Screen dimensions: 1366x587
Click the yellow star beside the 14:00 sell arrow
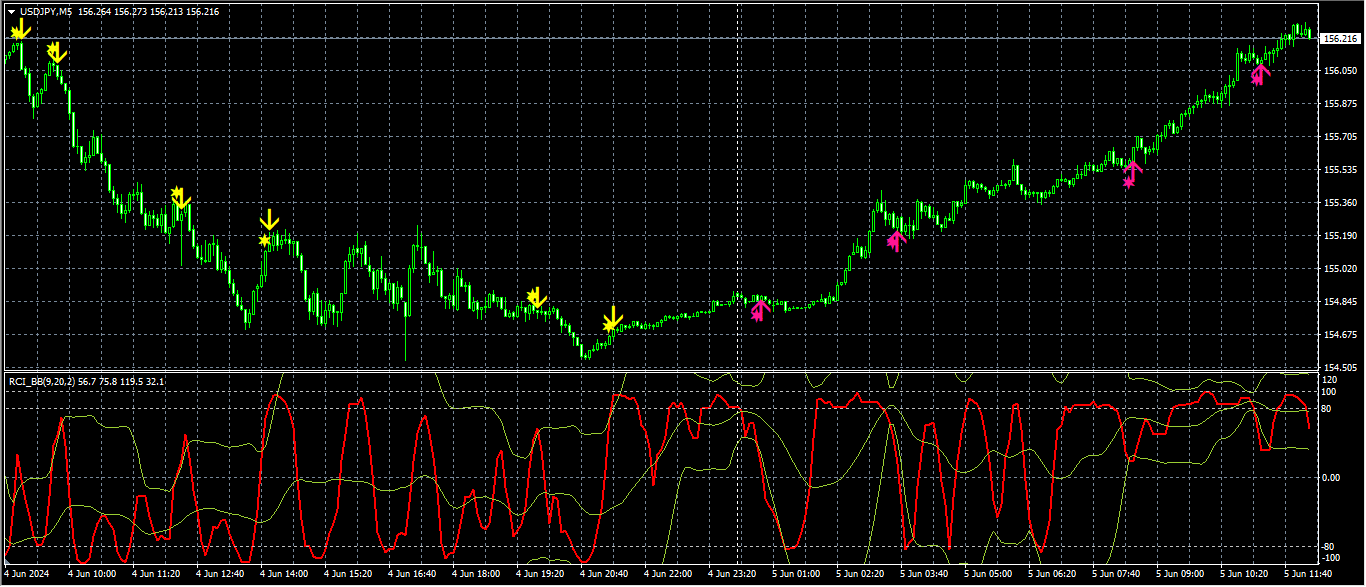(x=264, y=240)
